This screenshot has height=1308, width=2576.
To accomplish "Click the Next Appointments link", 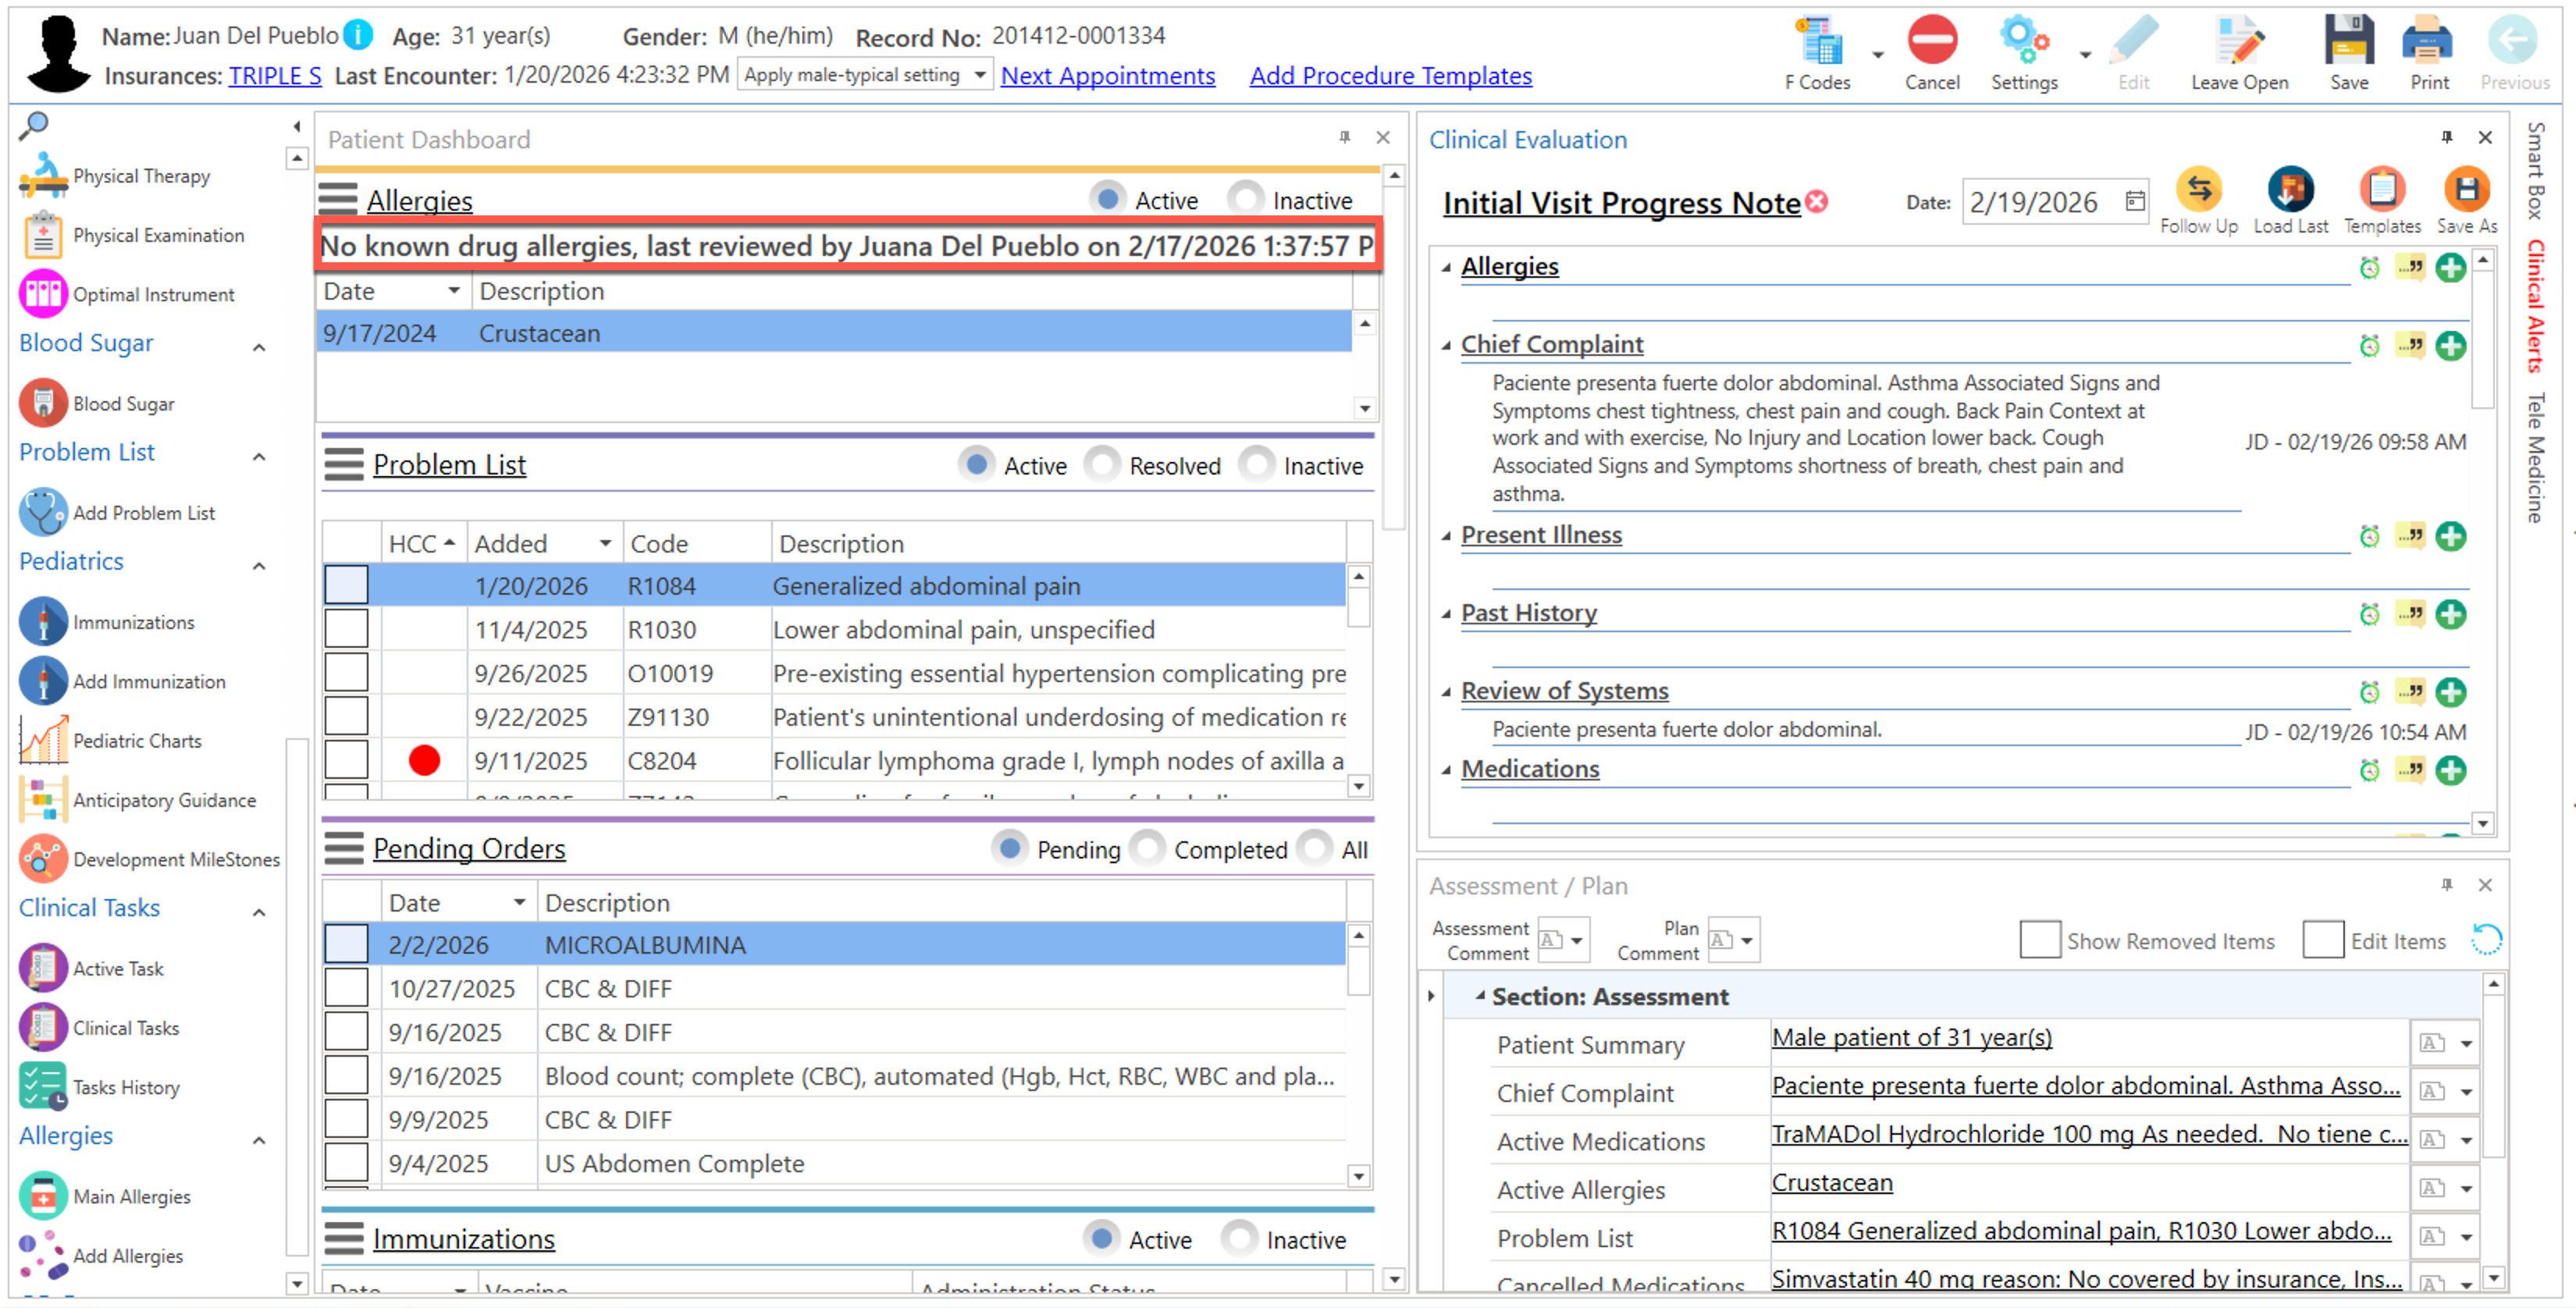I will coord(1107,76).
